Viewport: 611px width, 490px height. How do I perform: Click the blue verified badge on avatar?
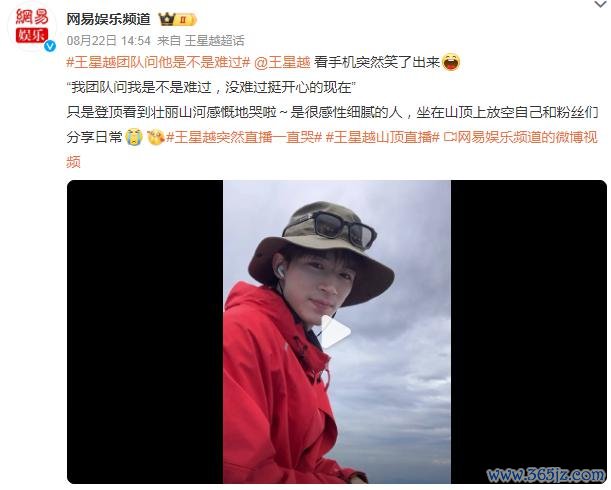pos(50,46)
